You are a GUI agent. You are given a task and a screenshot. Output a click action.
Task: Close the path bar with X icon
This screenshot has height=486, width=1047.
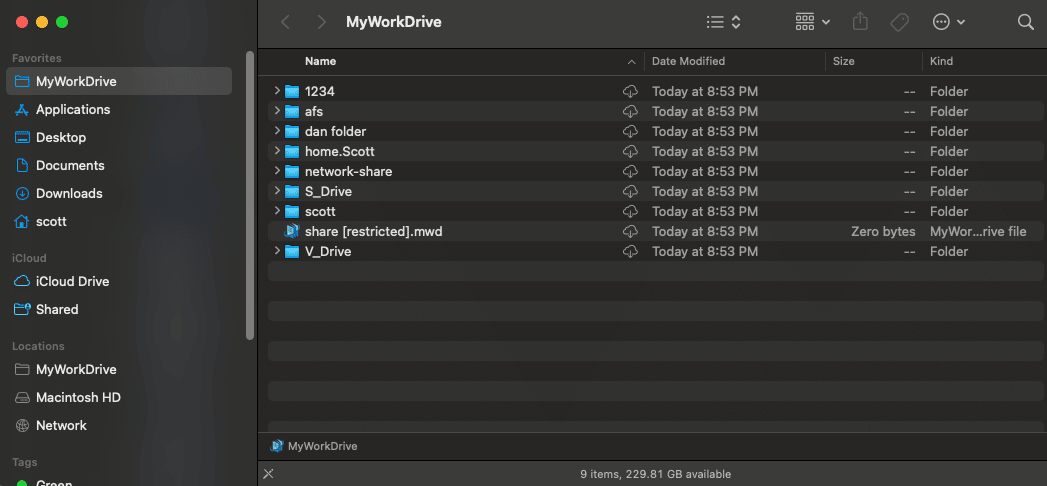(x=267, y=474)
